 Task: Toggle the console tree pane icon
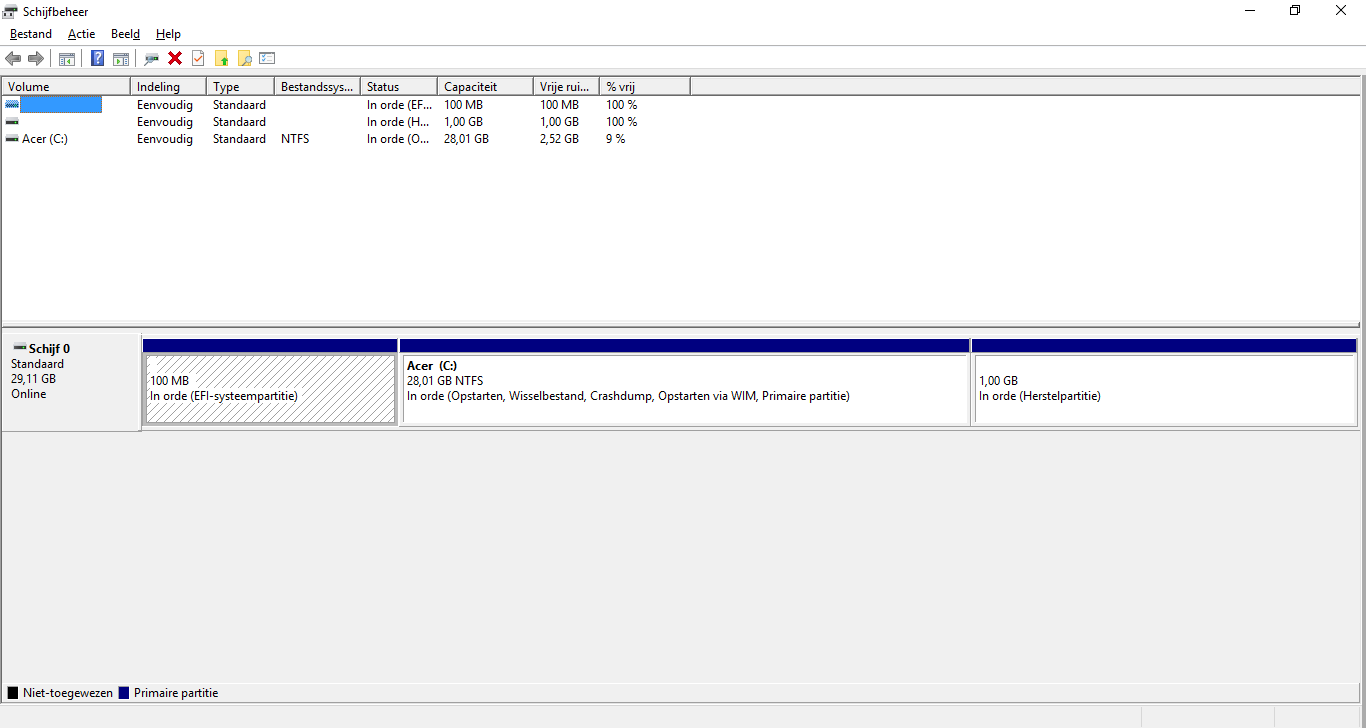click(67, 58)
